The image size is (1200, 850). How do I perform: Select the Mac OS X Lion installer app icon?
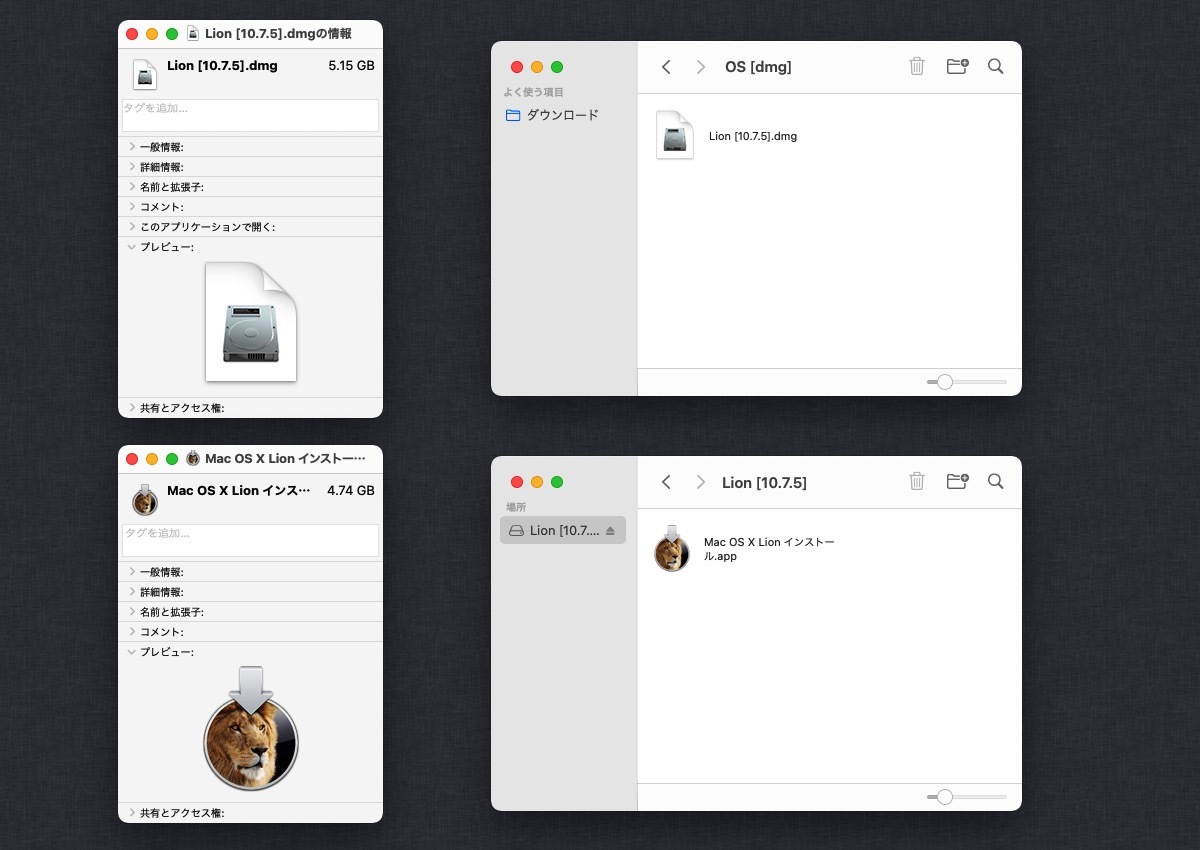672,548
